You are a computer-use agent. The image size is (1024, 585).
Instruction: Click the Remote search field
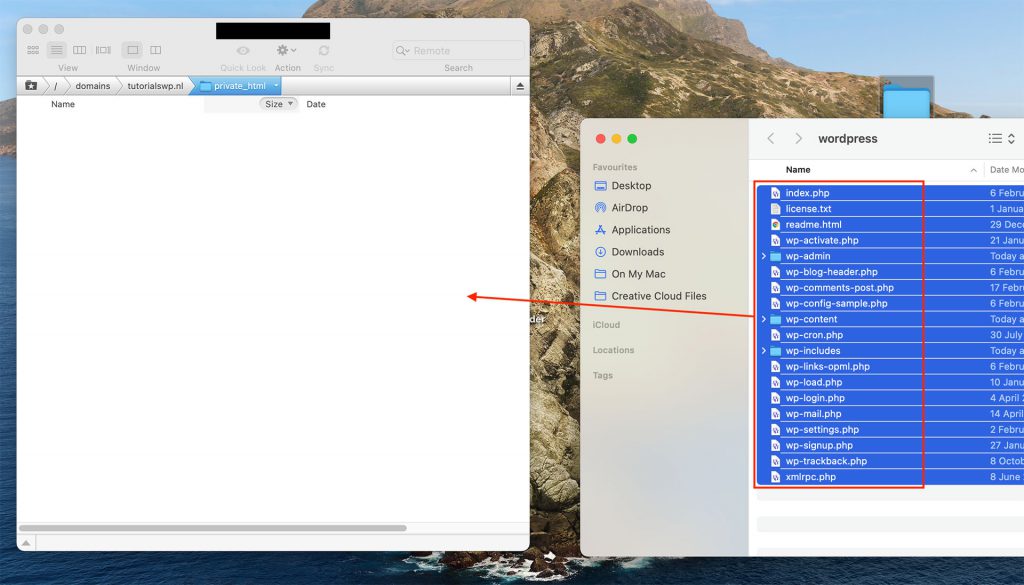(458, 50)
